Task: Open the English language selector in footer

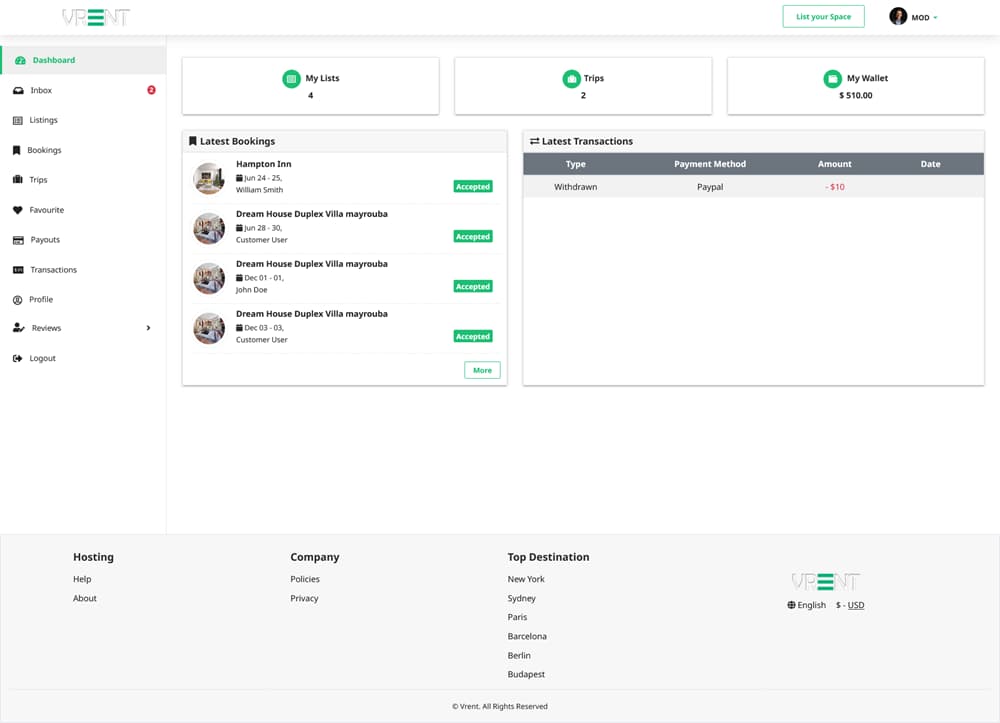Action: click(x=807, y=605)
